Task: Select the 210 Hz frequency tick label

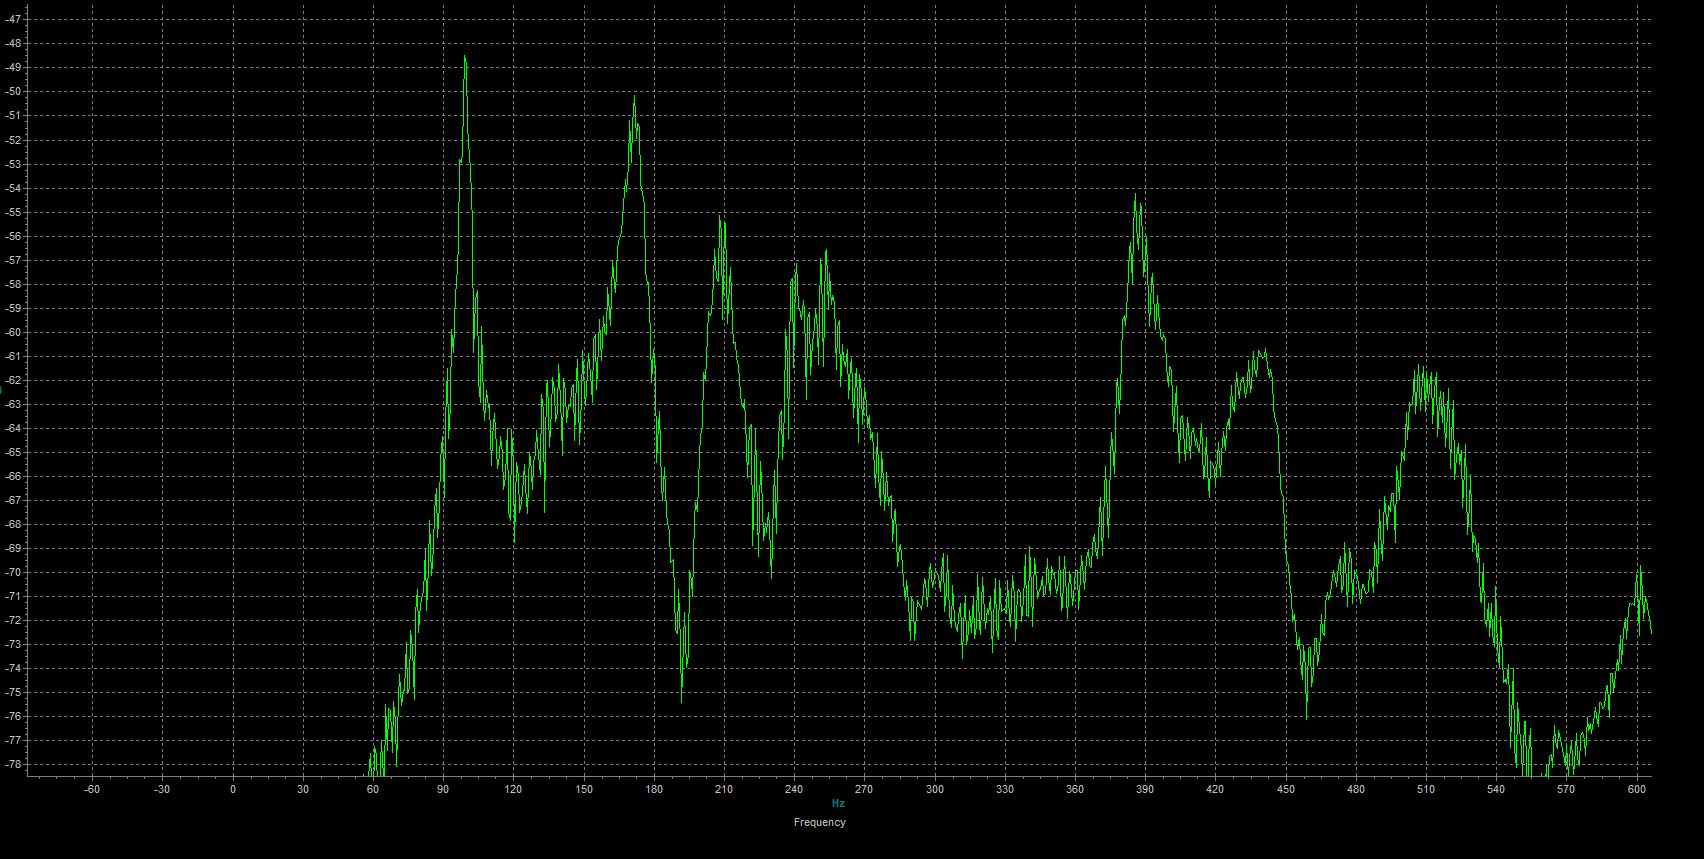Action: pyautogui.click(x=724, y=789)
